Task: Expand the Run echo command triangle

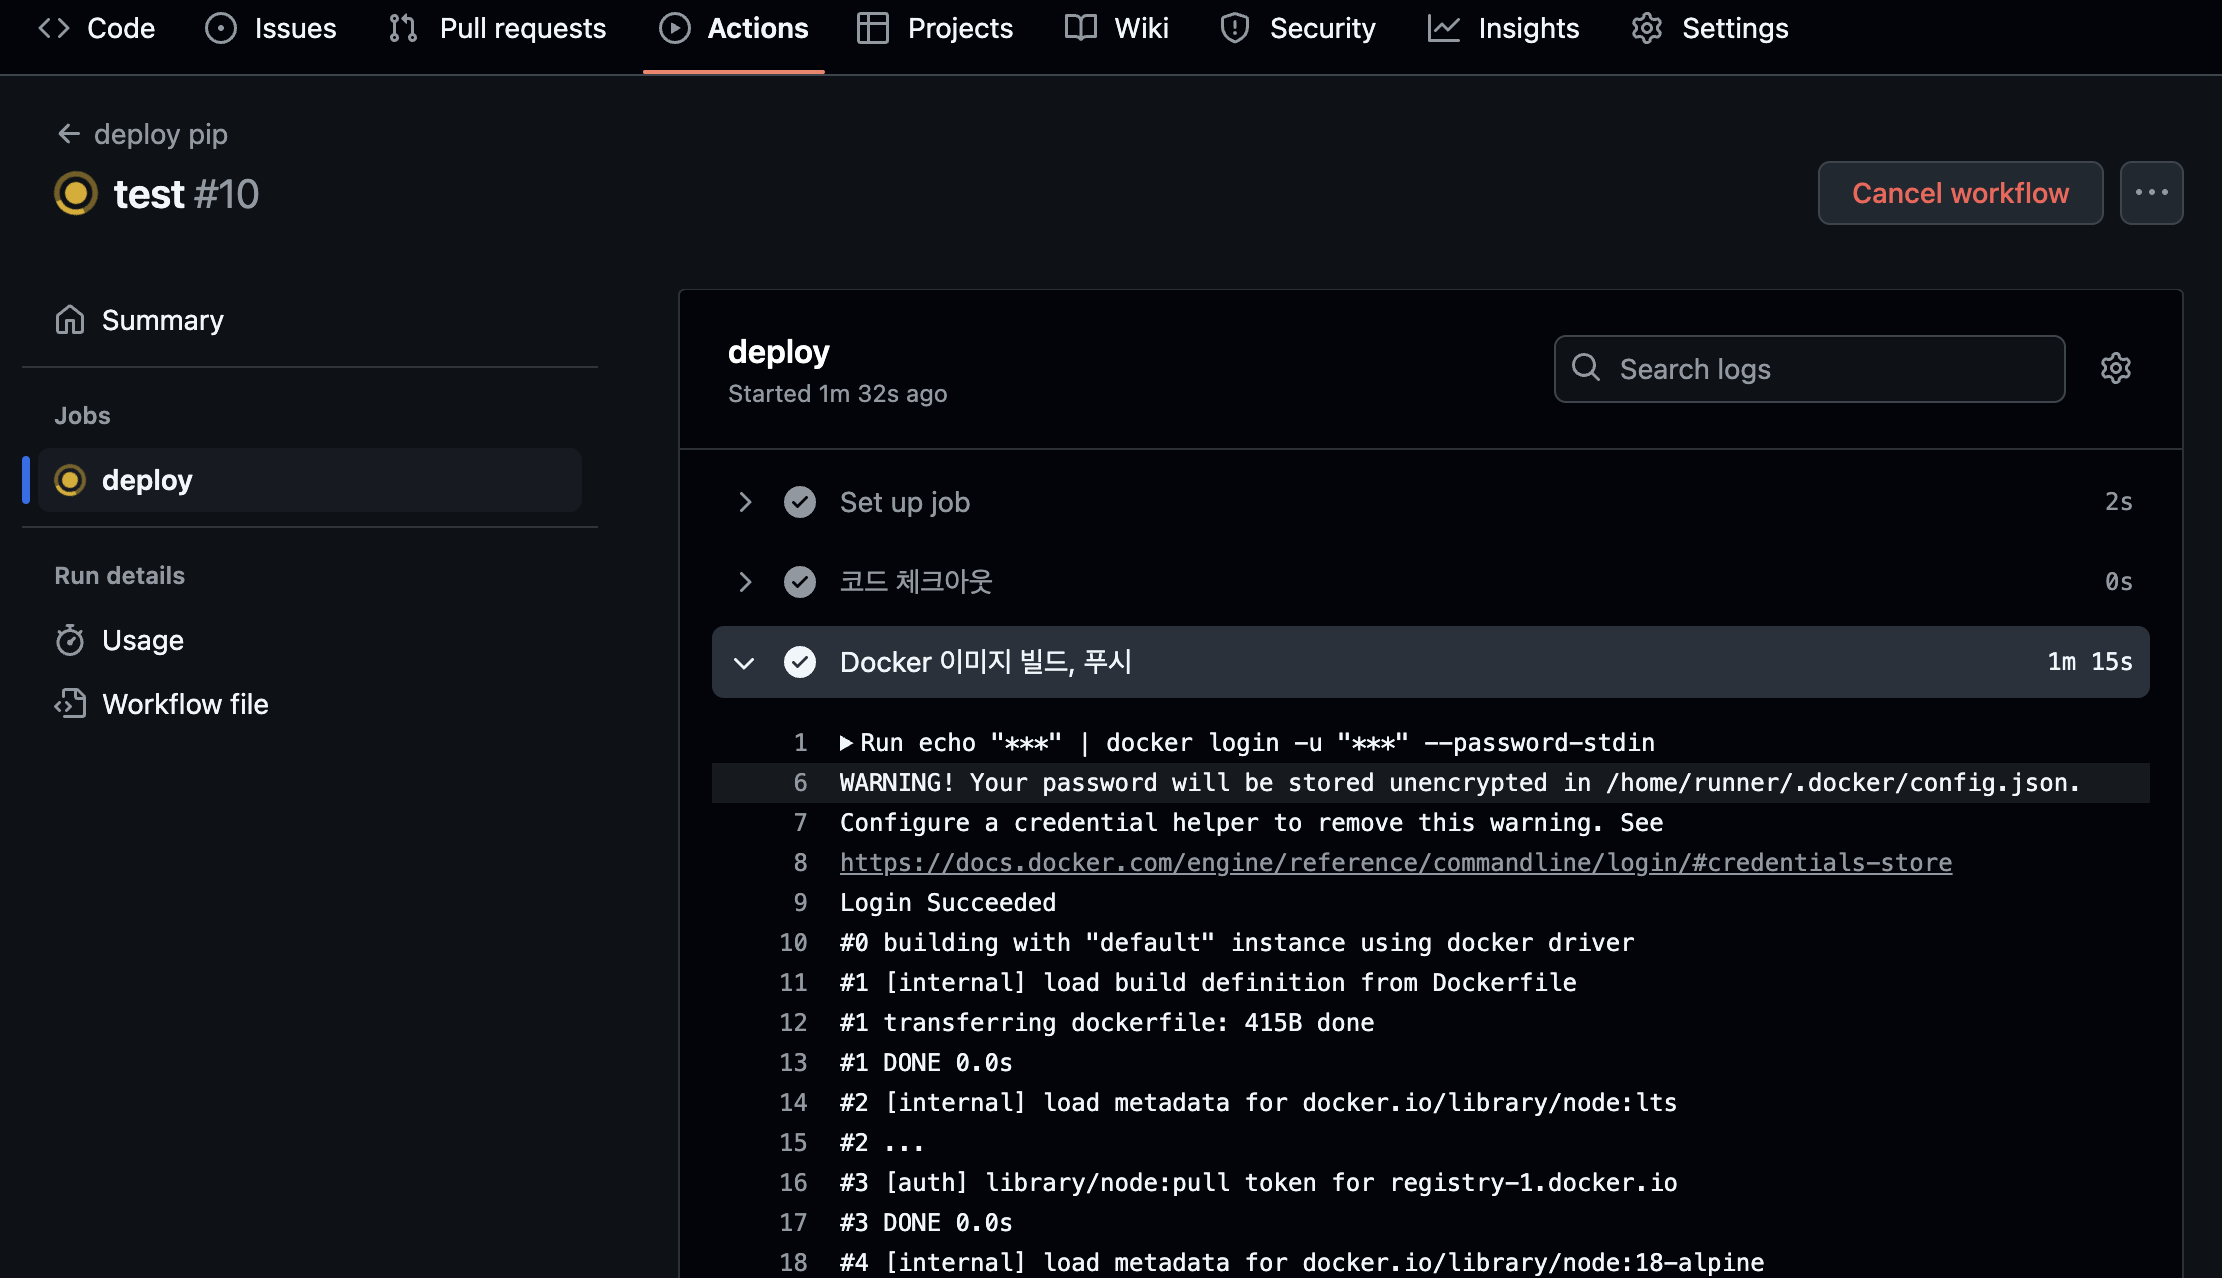Action: pos(846,743)
